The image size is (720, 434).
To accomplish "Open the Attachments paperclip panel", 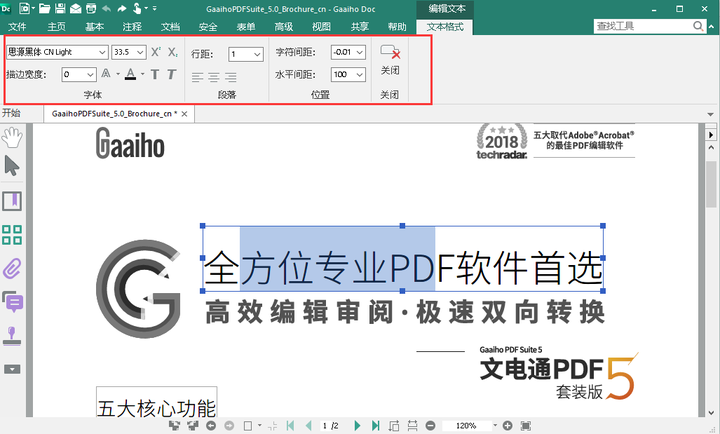I will [12, 269].
